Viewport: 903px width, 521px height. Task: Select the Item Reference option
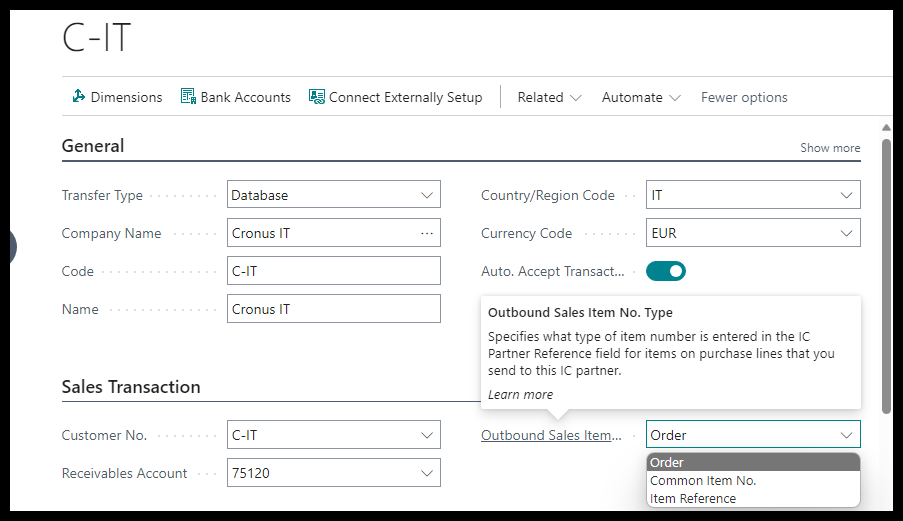(693, 498)
